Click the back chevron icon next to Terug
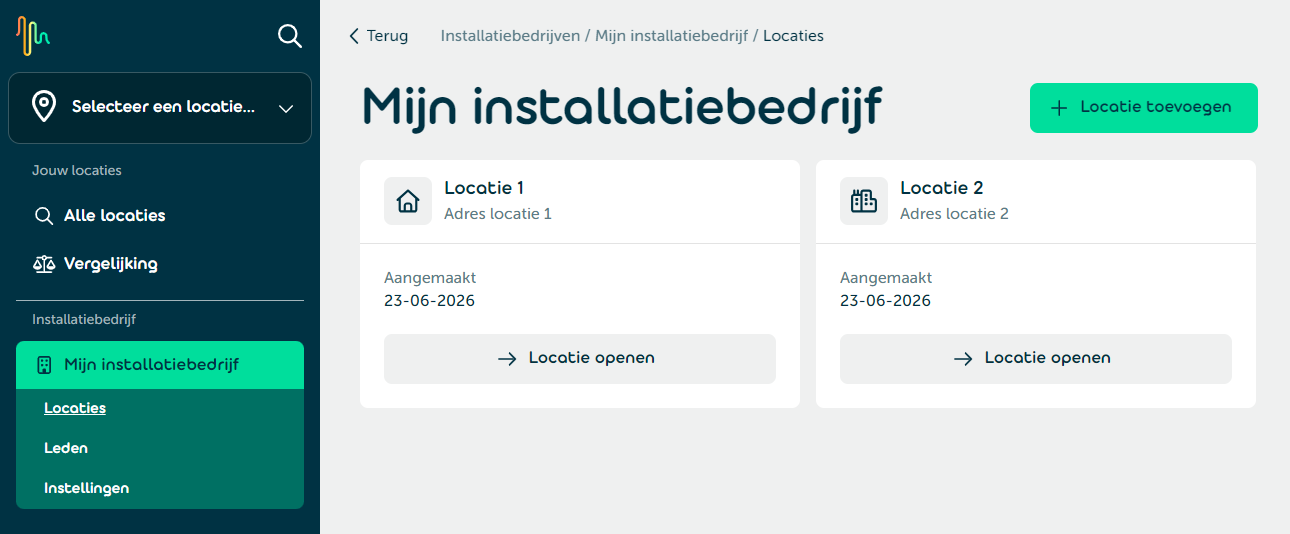1290x534 pixels. click(353, 36)
